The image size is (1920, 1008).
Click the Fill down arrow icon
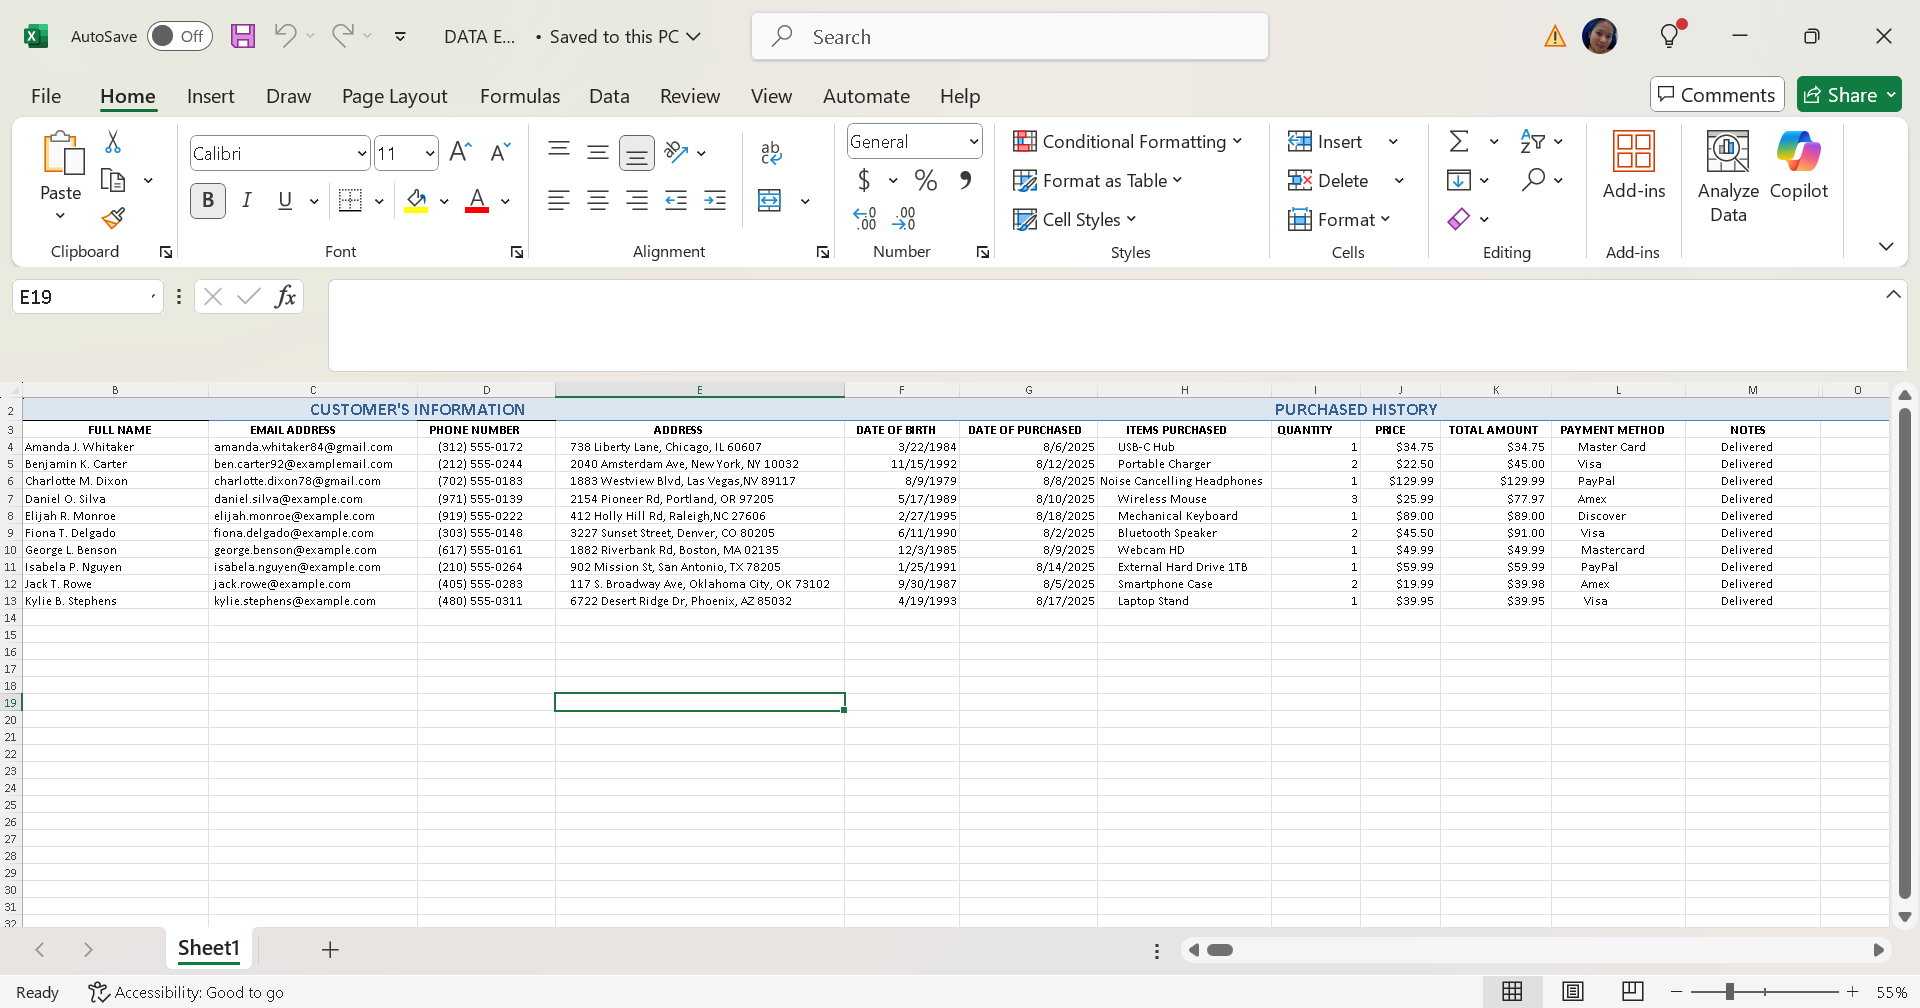click(x=1459, y=180)
